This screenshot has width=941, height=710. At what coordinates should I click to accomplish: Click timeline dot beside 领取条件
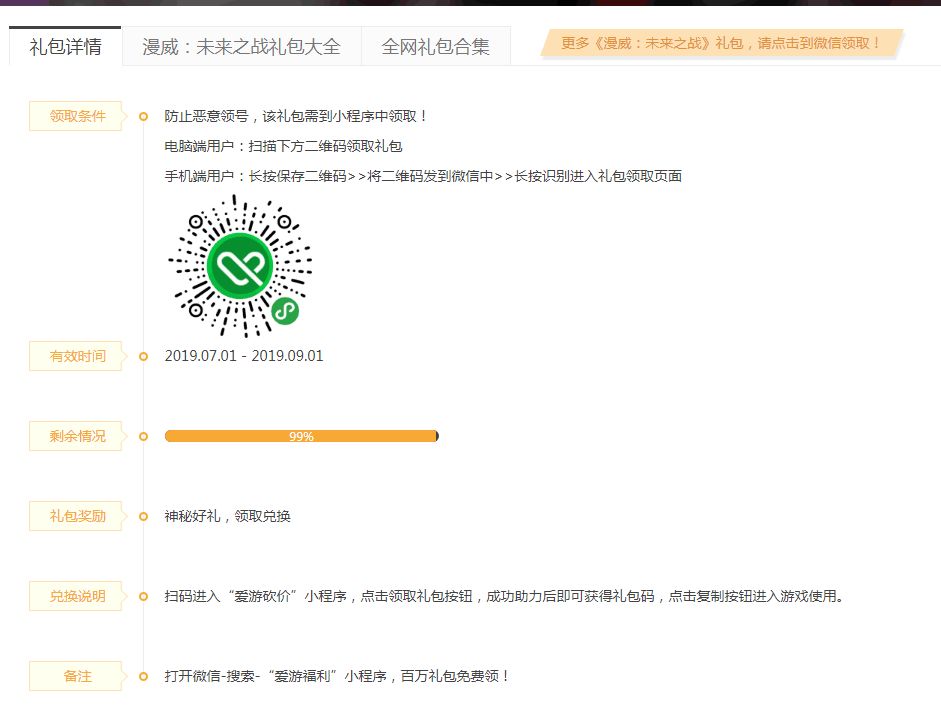(x=143, y=116)
